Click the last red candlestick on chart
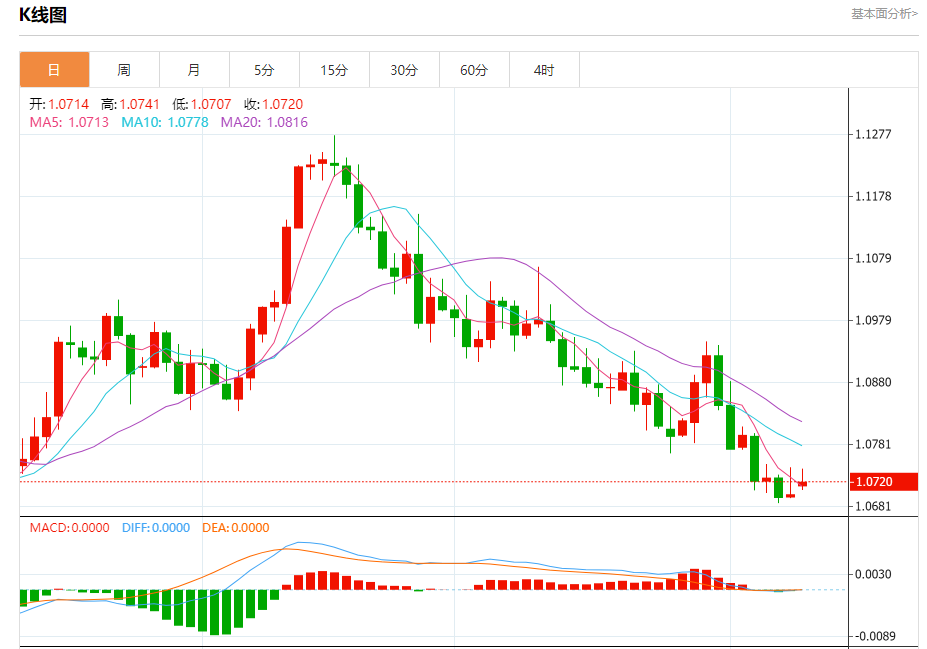Viewport: 927px width, 649px height. 802,483
